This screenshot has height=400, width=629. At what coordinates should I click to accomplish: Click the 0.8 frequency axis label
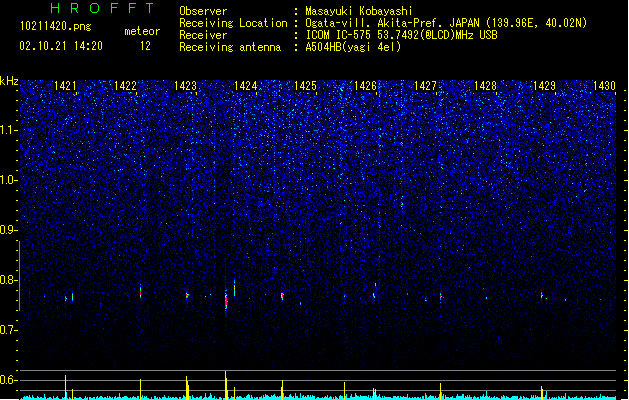pyautogui.click(x=8, y=280)
